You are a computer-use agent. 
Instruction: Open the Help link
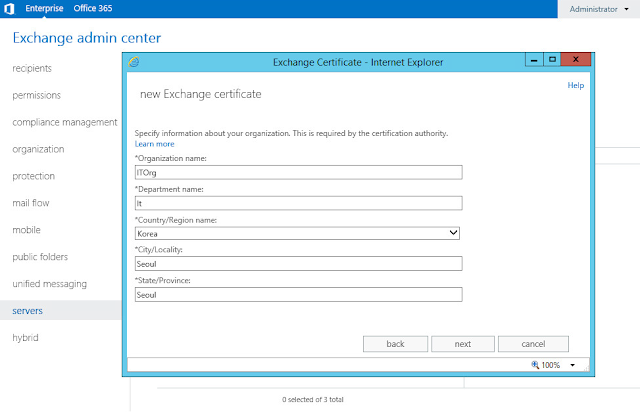pos(576,85)
